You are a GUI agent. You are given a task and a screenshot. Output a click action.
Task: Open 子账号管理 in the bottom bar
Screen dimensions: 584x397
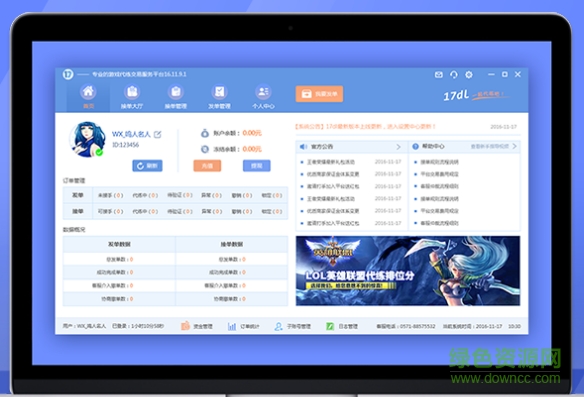[x=293, y=326]
